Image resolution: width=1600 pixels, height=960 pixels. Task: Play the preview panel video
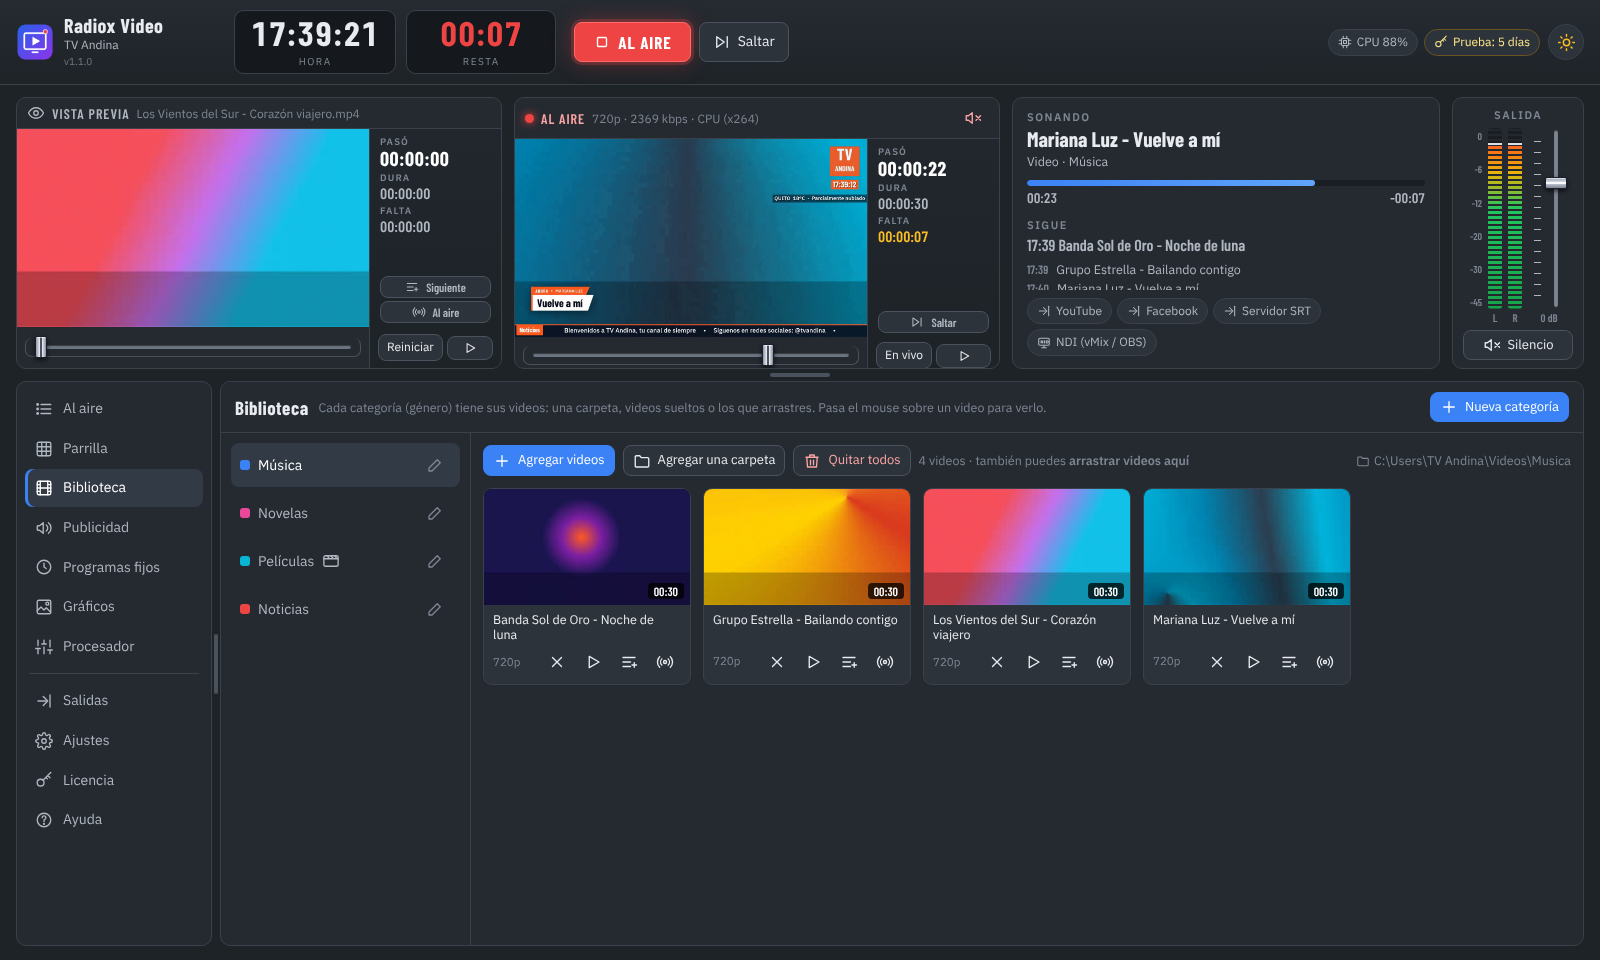[470, 347]
